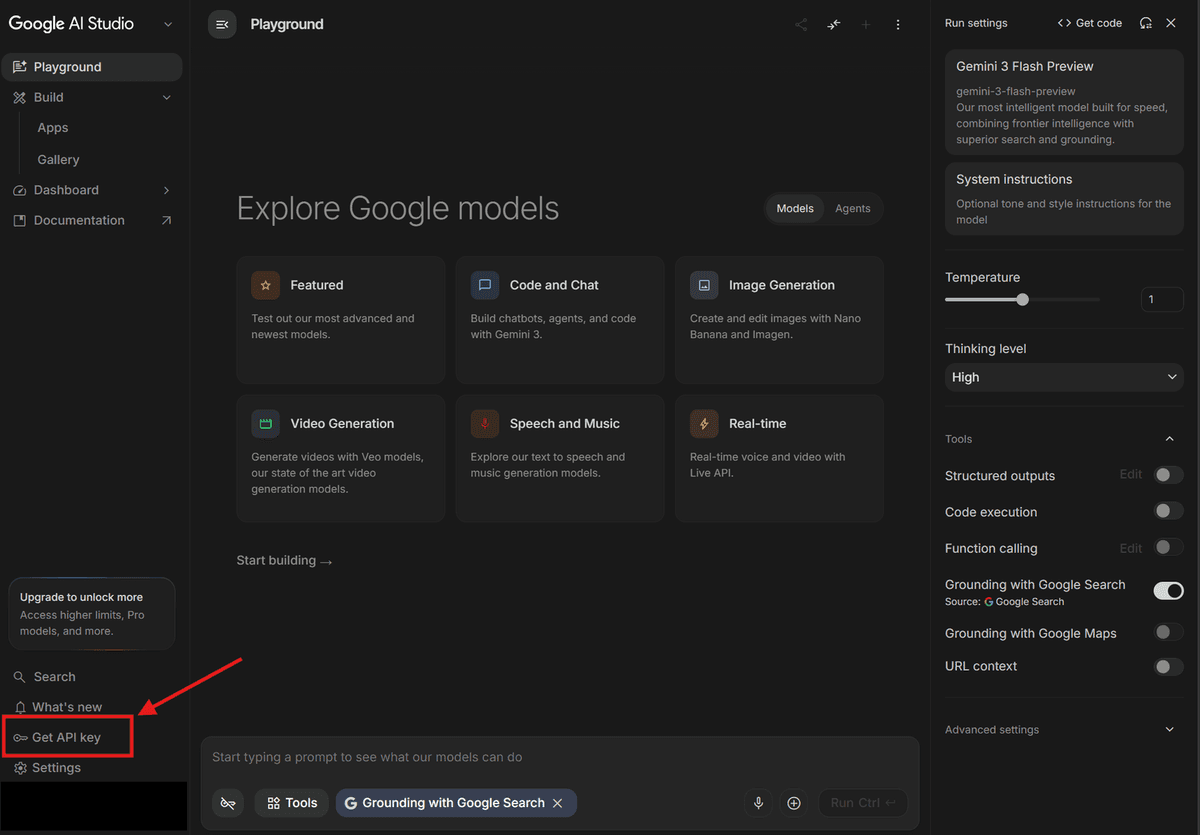
Task: Toggle off Grounding with Google Search
Action: [x=1167, y=590]
